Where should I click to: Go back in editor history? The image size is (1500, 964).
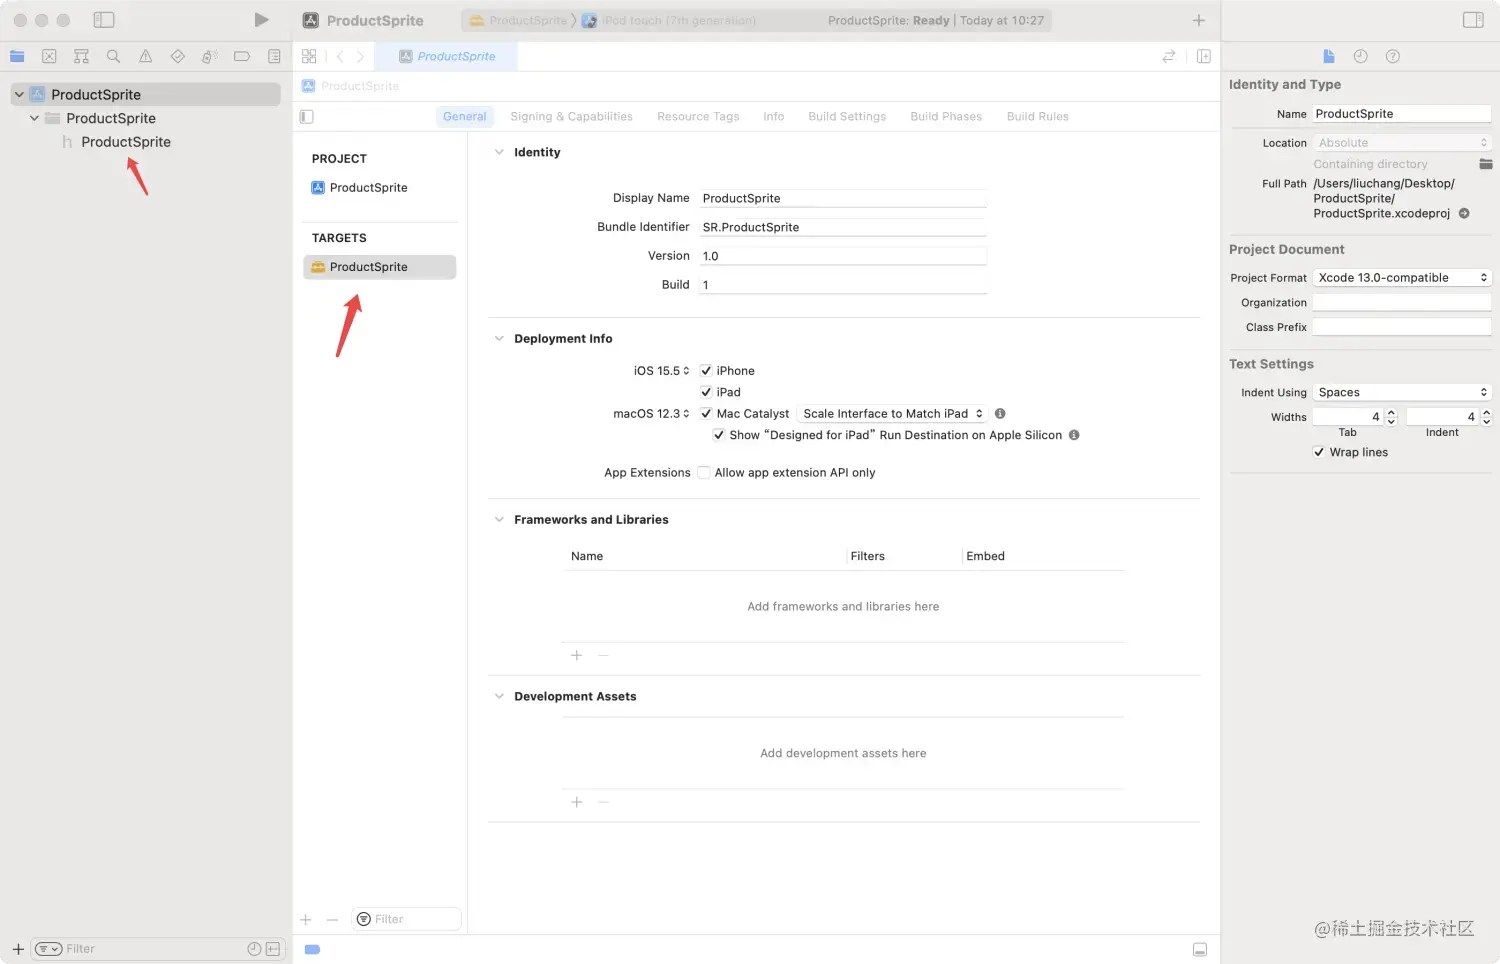pyautogui.click(x=340, y=57)
